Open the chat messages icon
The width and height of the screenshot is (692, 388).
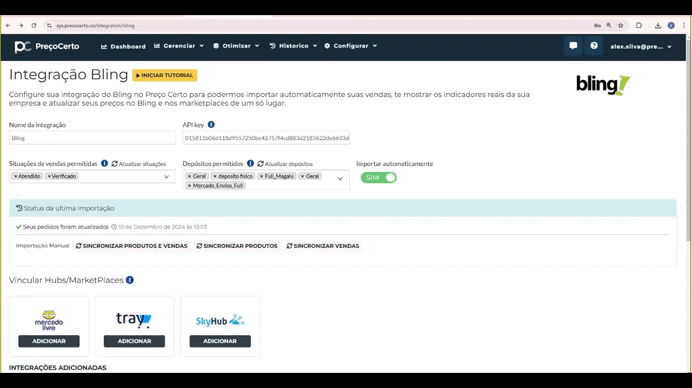[573, 46]
